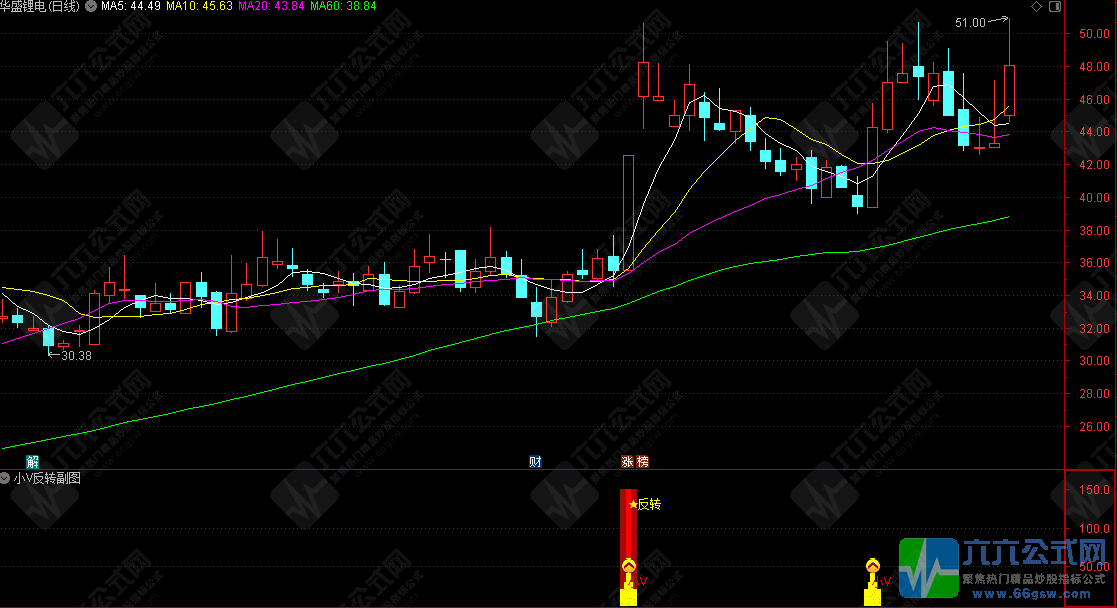The width and height of the screenshot is (1117, 608).
Task: Click the 解 event marker icon
Action: point(33,462)
